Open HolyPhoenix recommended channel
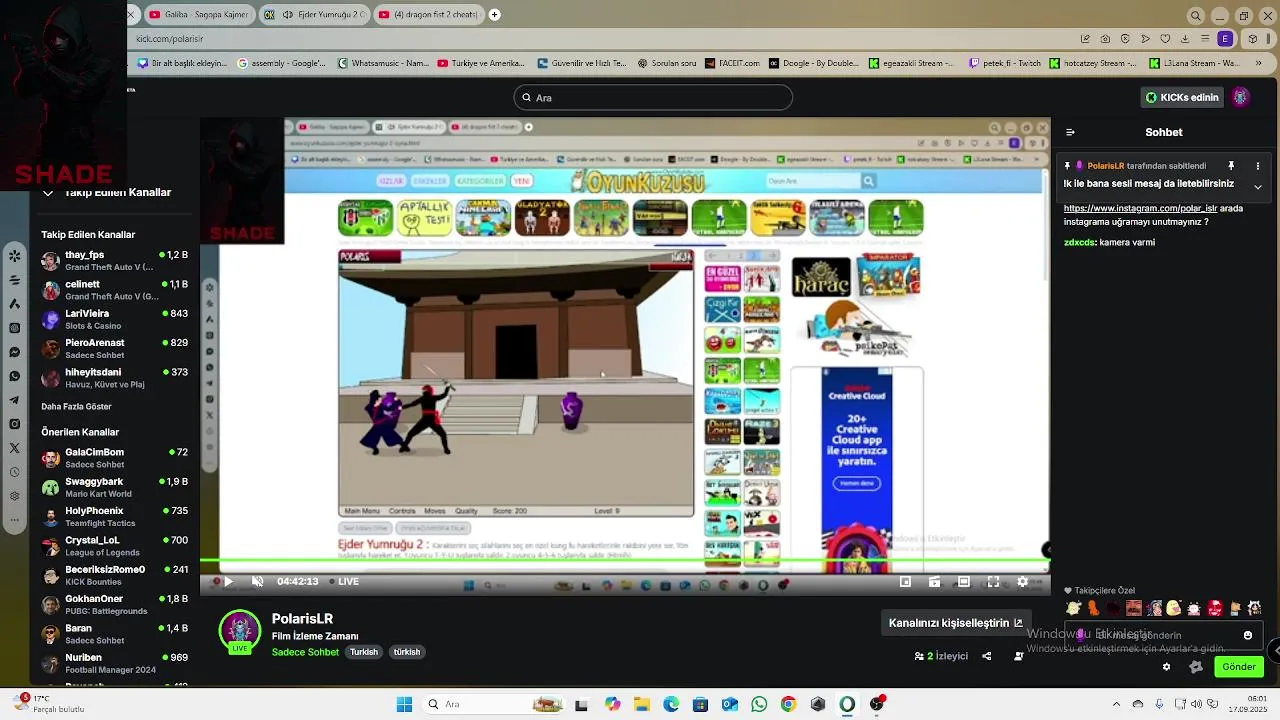Image resolution: width=1280 pixels, height=720 pixels. coord(114,516)
